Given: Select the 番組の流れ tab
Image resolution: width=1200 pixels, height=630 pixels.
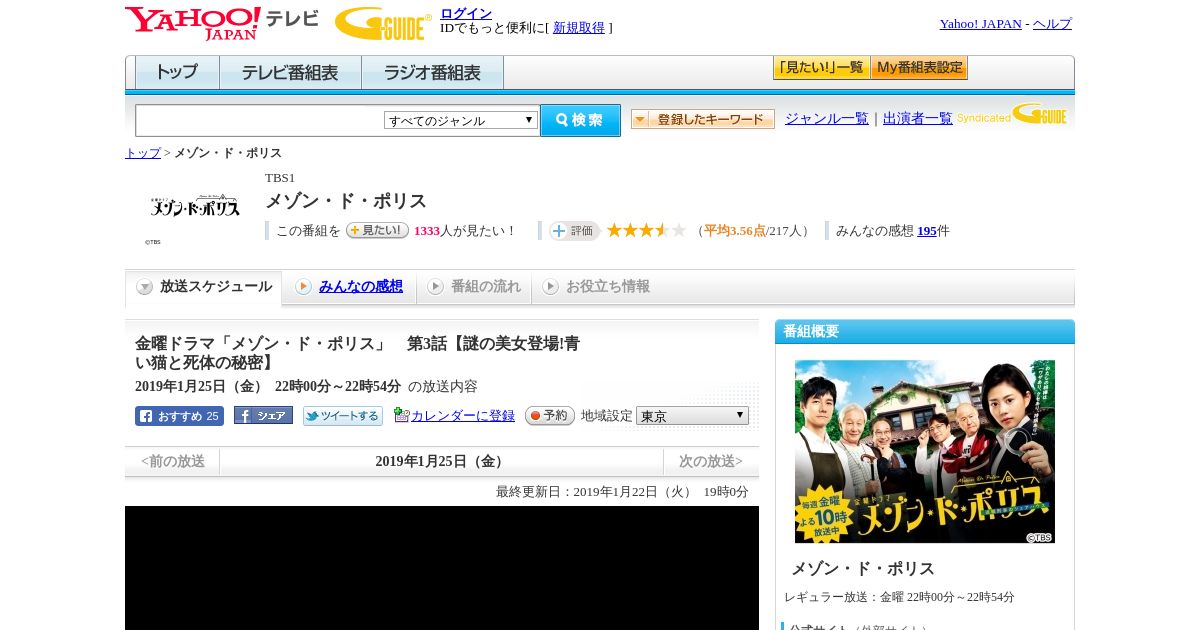Looking at the screenshot, I should pos(474,287).
